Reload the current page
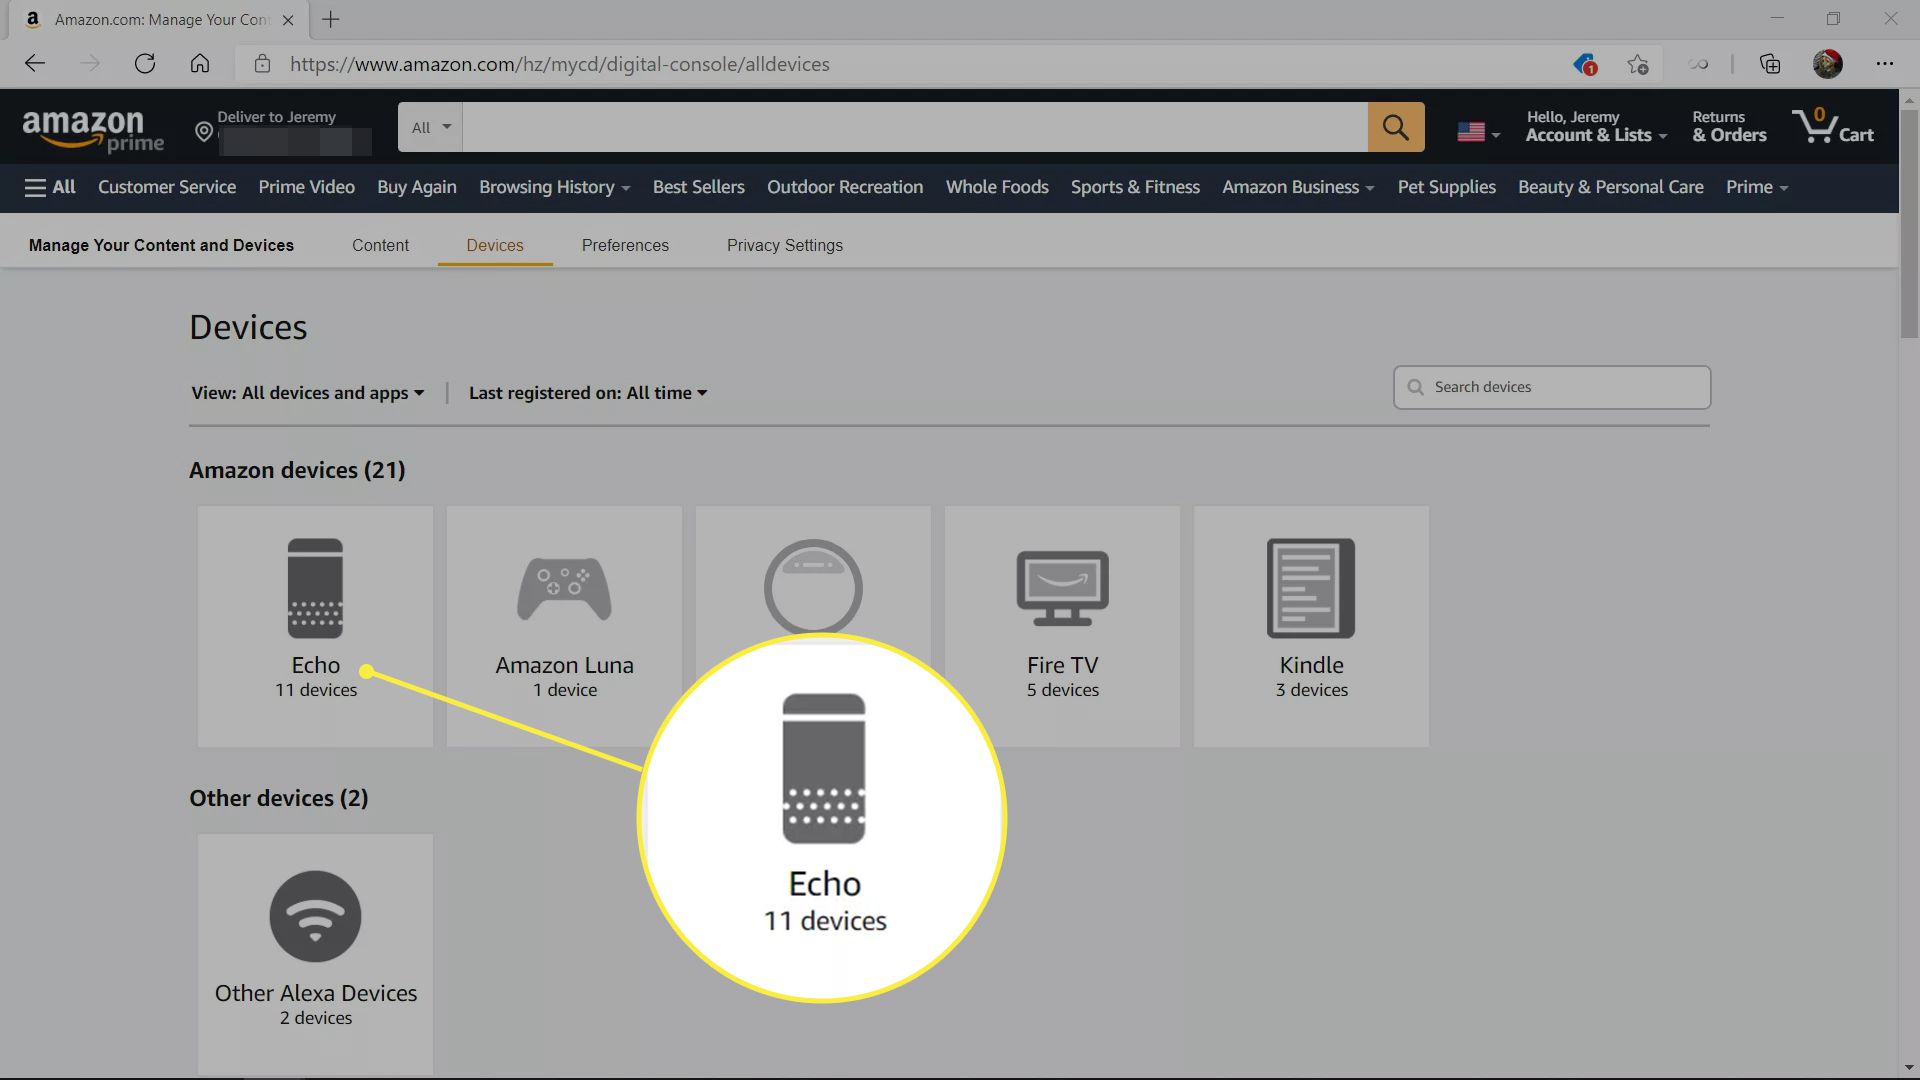Viewport: 1920px width, 1080px height. click(x=145, y=64)
